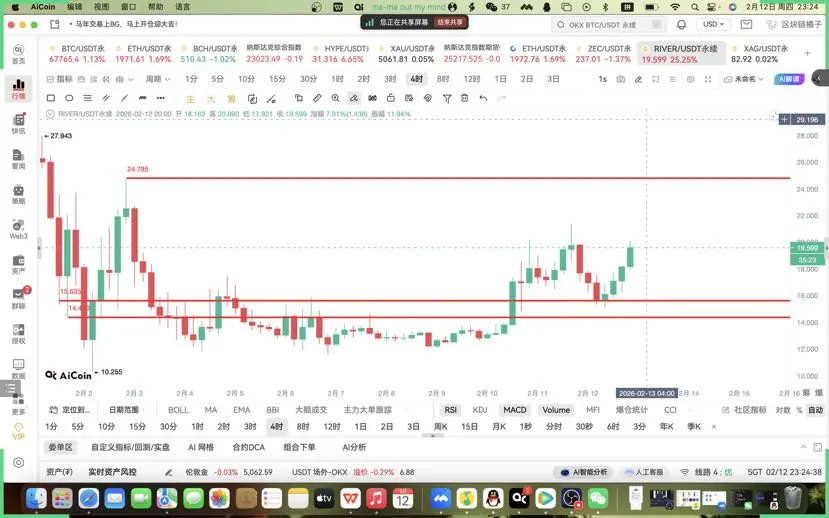Select 周K period in bottom row

(440, 427)
